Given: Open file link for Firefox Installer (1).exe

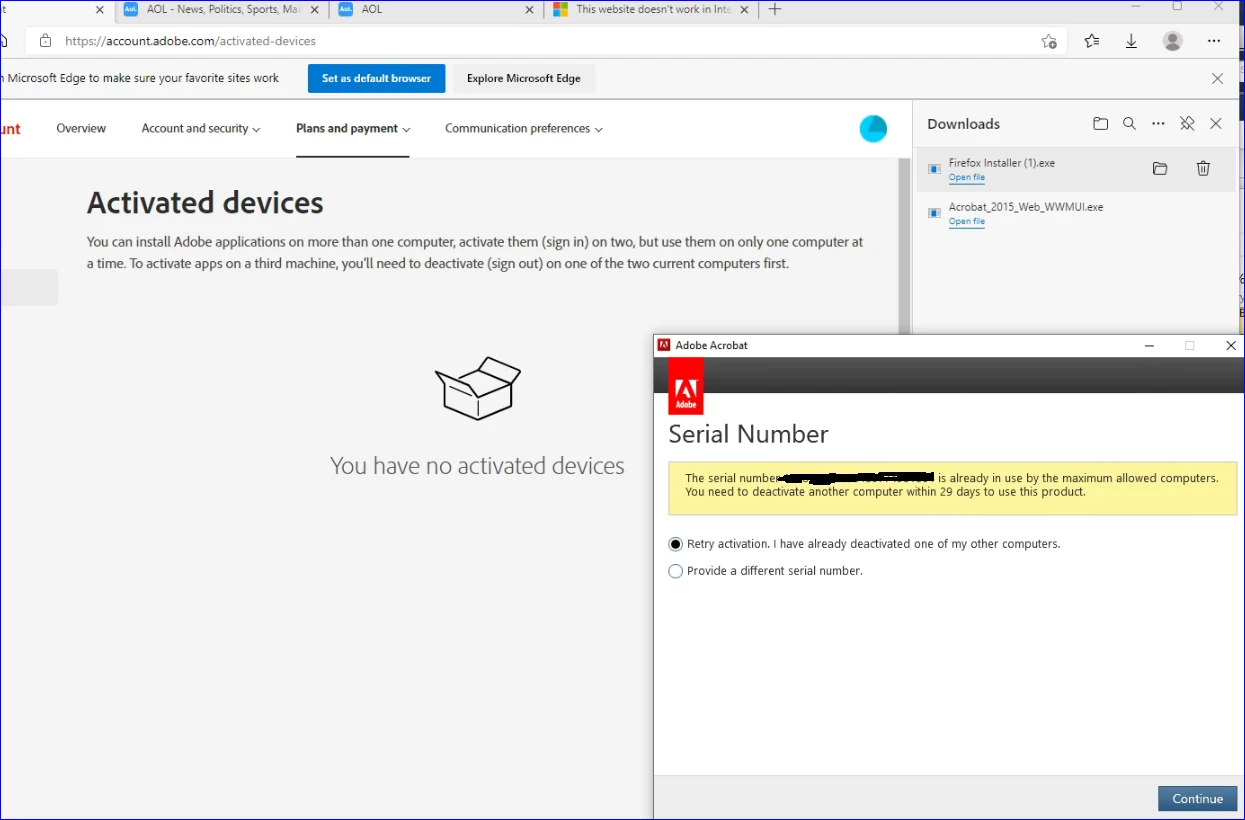Looking at the screenshot, I should (x=967, y=178).
